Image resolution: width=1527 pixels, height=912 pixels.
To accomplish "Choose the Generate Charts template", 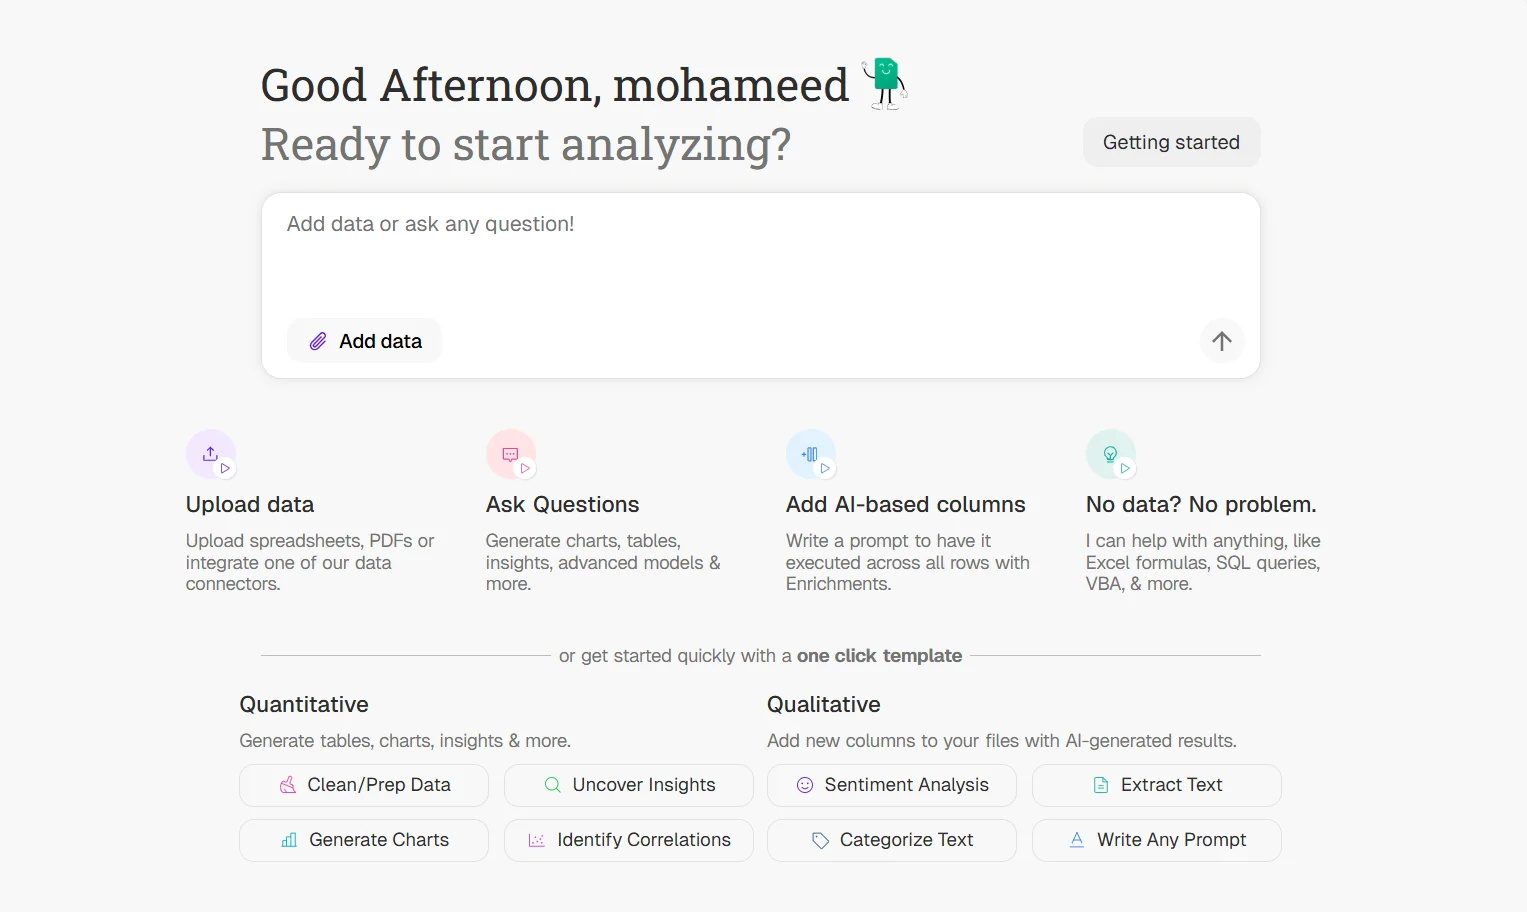I will point(364,840).
